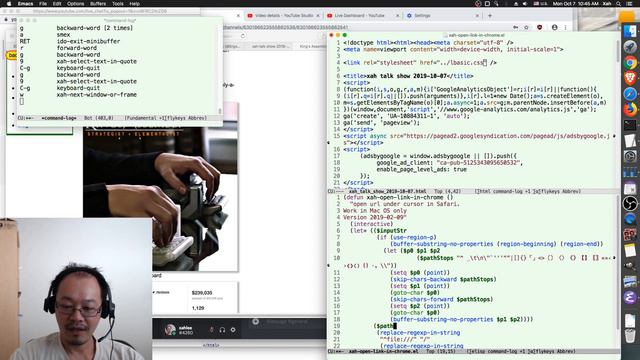Open Google Chrome from the Dock
Image resolution: width=640 pixels, height=360 pixels.
click(x=630, y=62)
